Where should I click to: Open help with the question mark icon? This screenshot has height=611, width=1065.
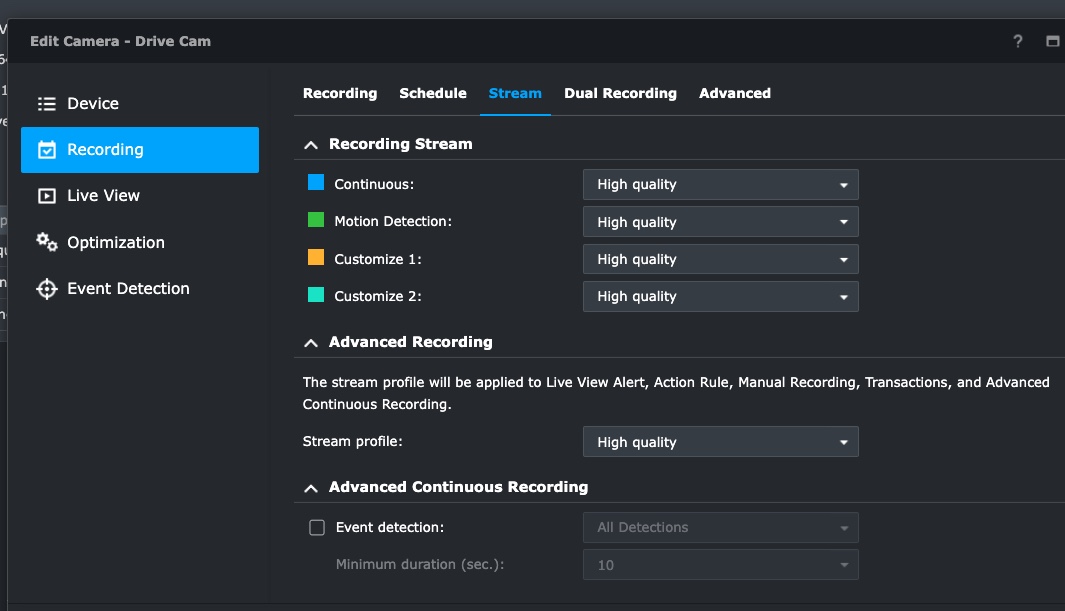(x=1018, y=41)
